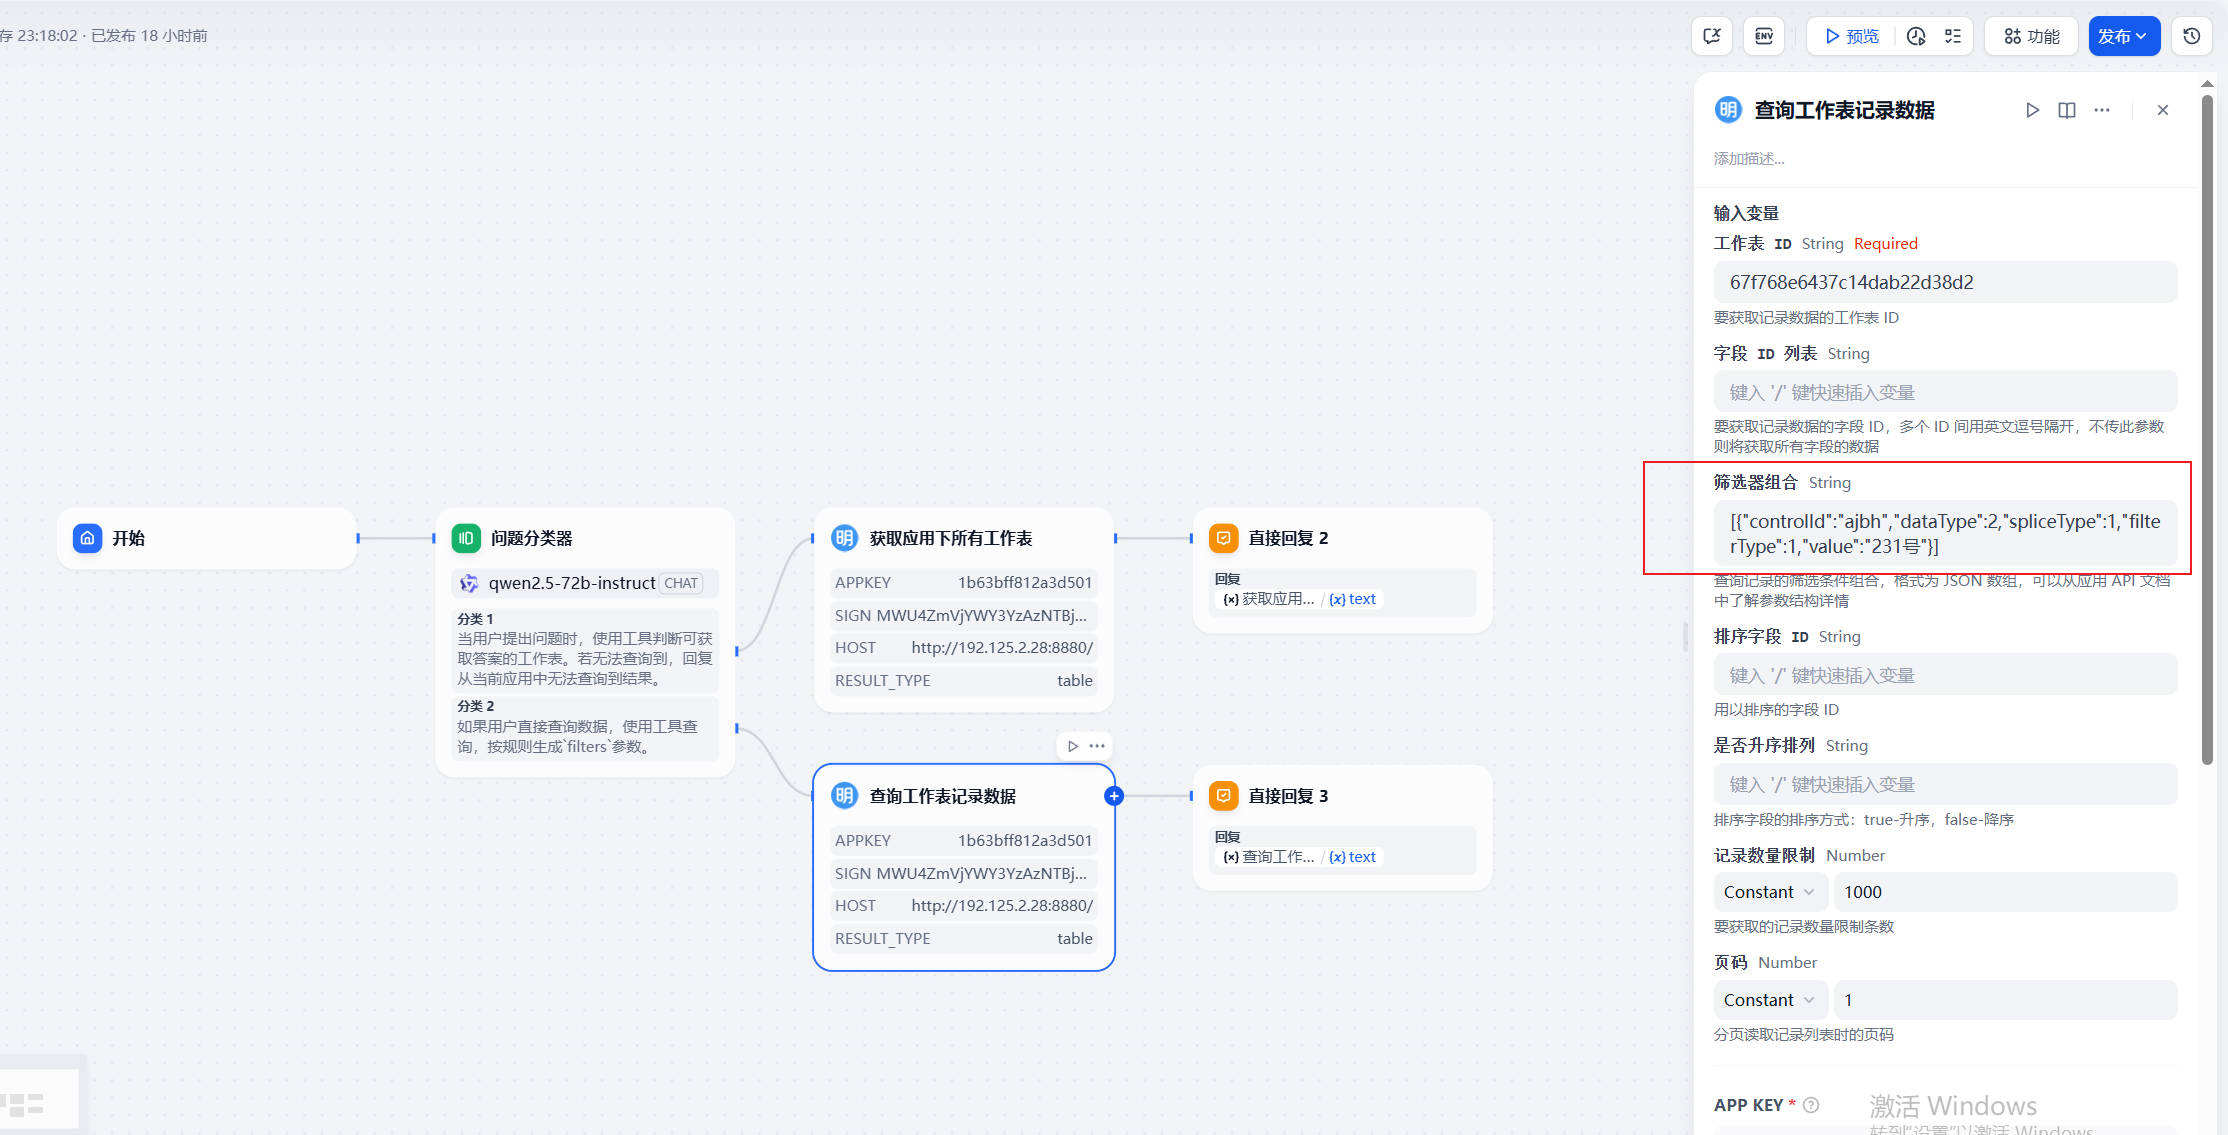Open the checklist icon in top toolbar

point(1953,36)
